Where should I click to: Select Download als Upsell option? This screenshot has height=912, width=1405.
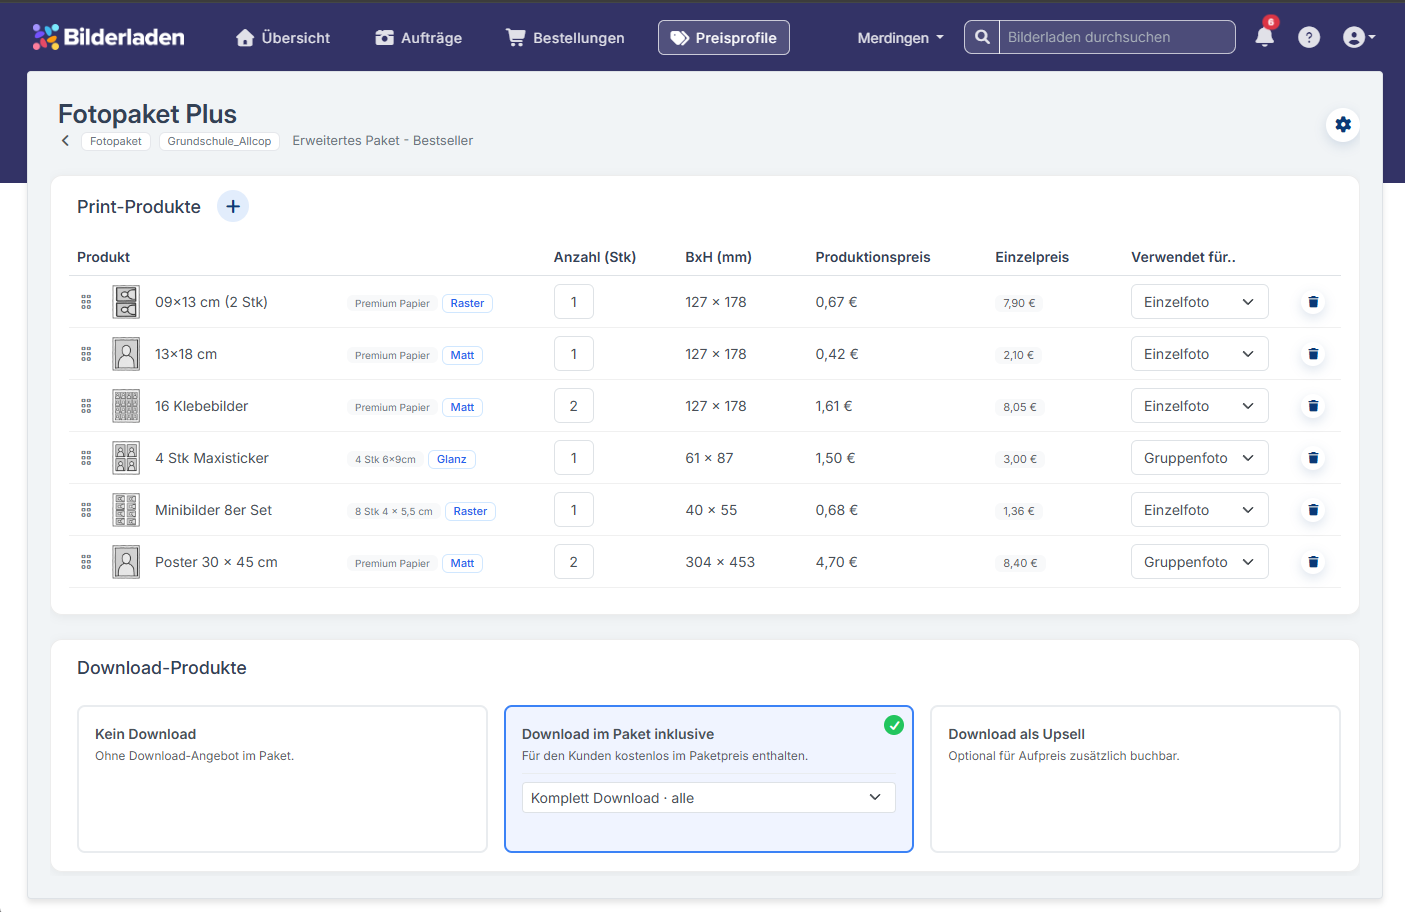click(1135, 779)
